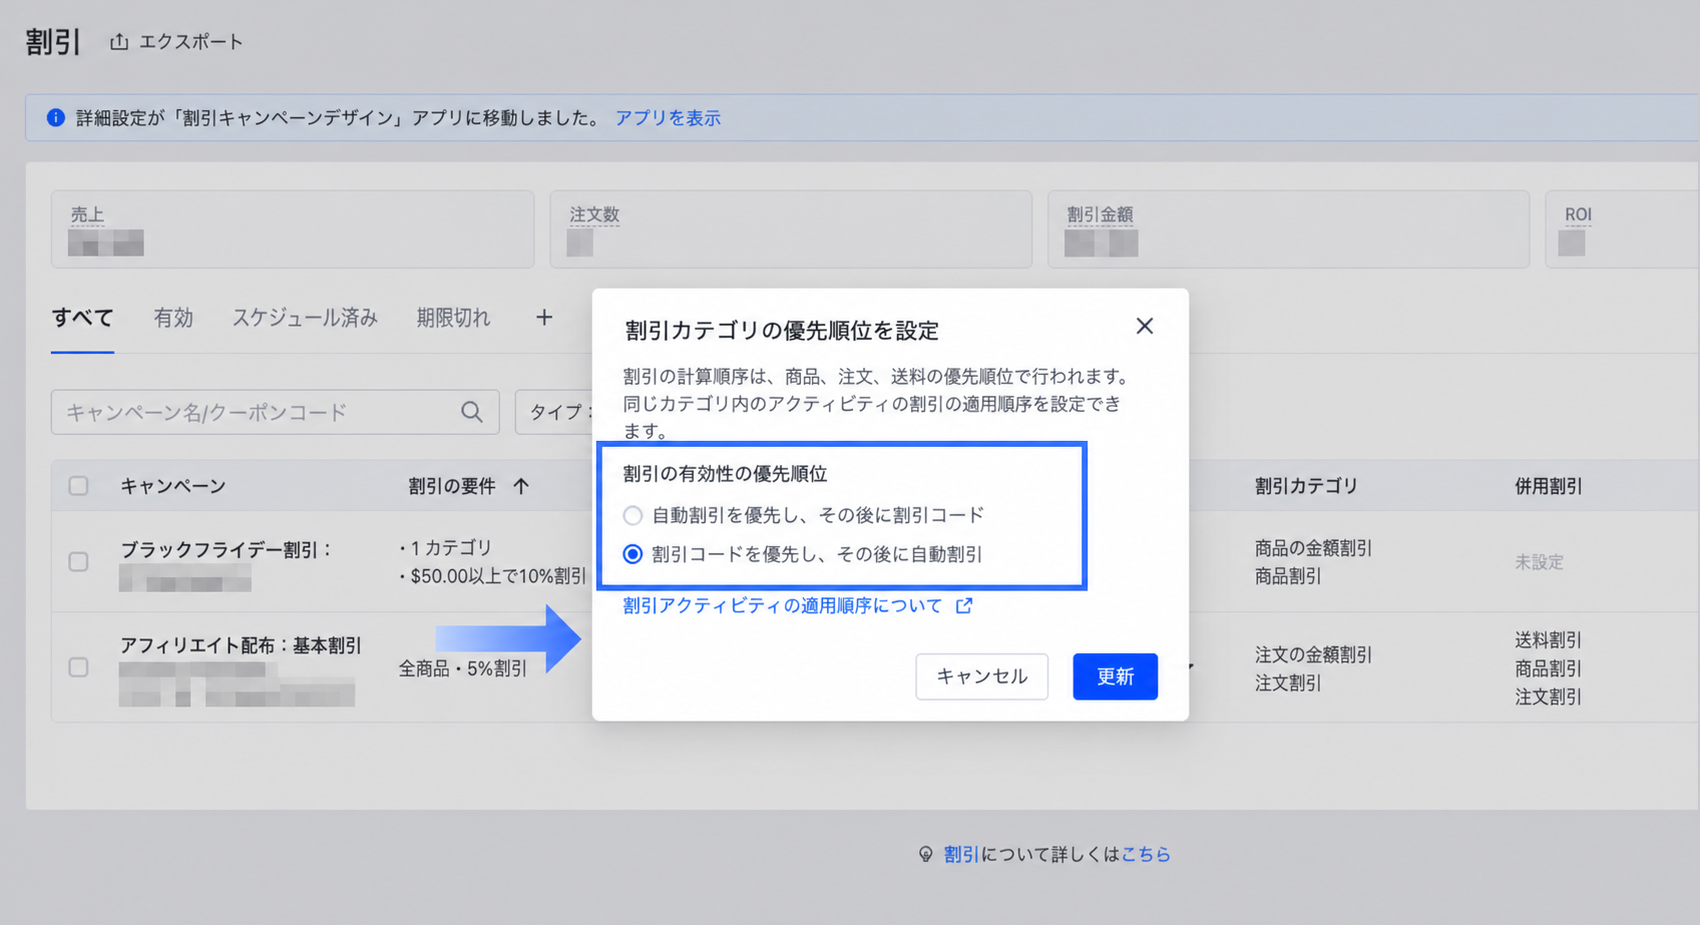This screenshot has height=925, width=1700.
Task: Focus the キャンペーン名/クーポンコード search field
Action: pos(275,412)
